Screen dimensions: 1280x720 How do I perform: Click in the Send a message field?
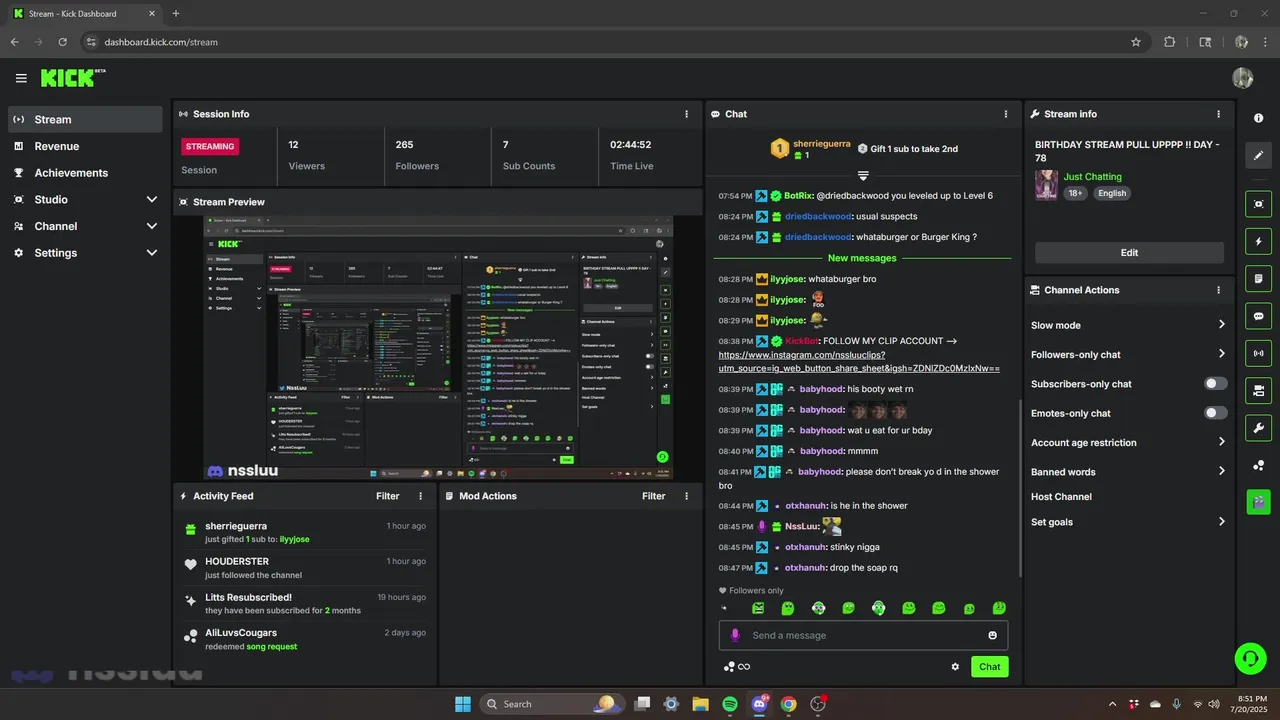click(x=863, y=635)
